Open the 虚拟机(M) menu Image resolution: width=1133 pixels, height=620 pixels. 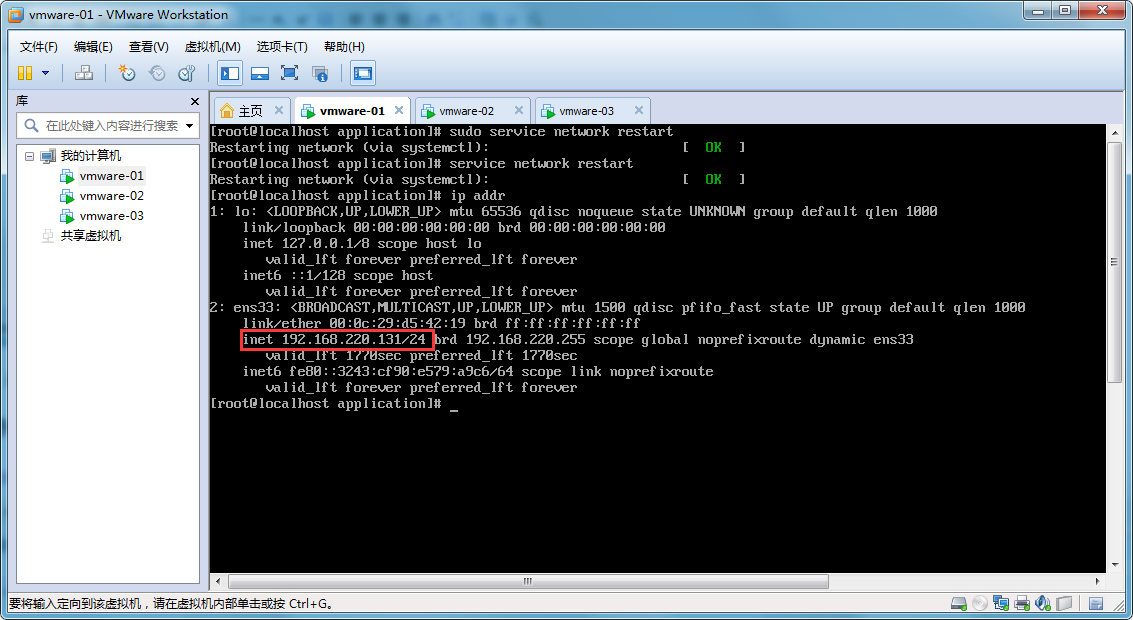212,46
